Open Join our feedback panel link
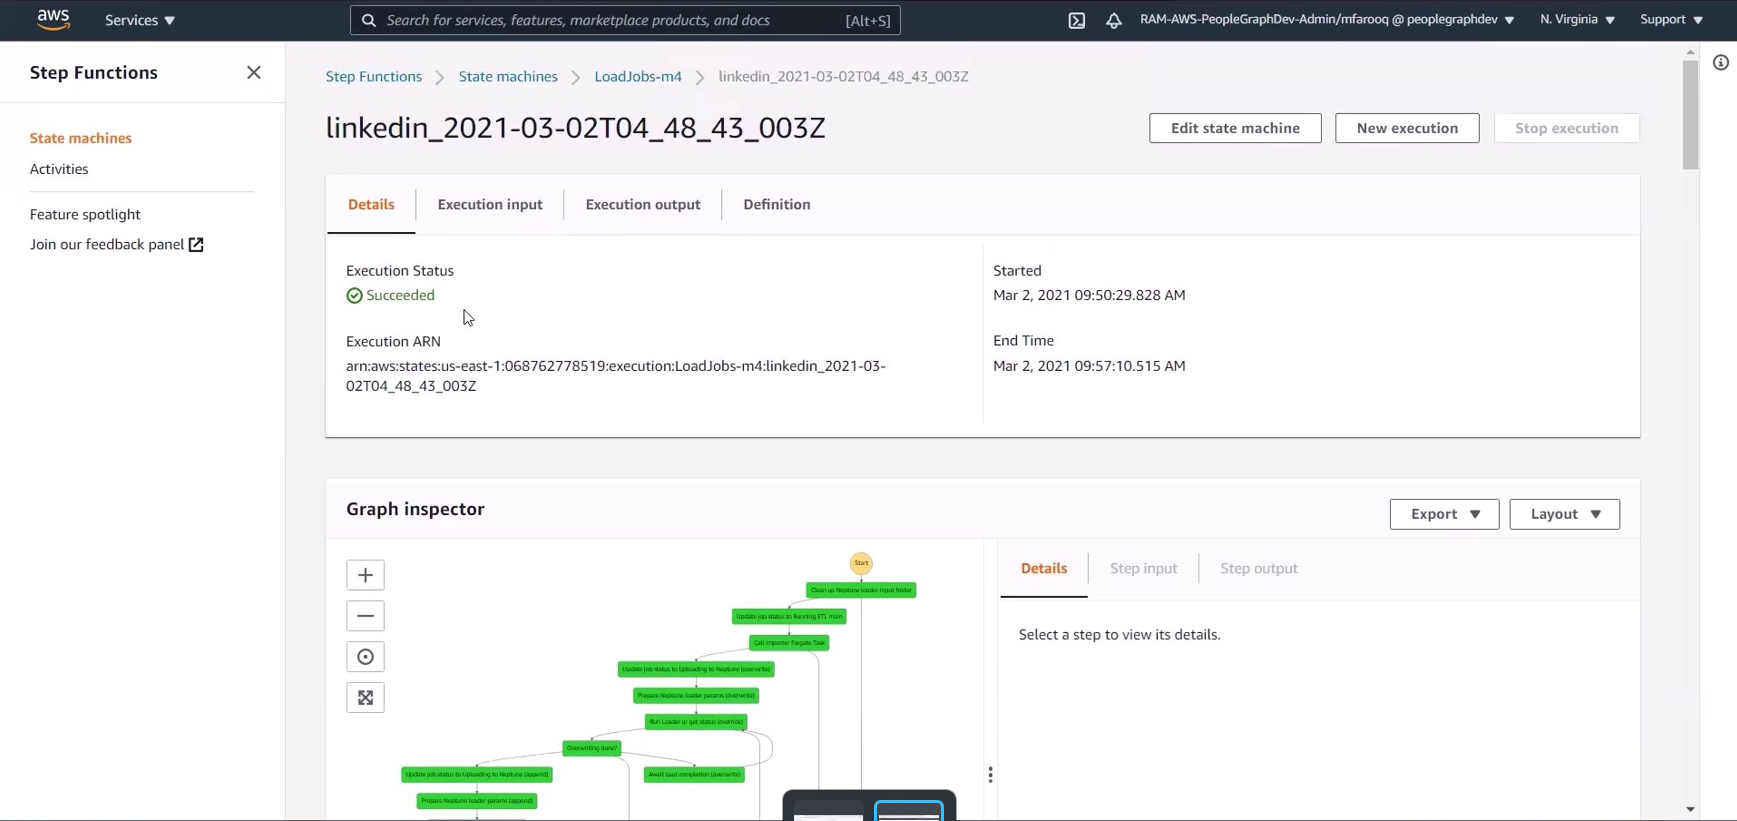 tap(107, 245)
